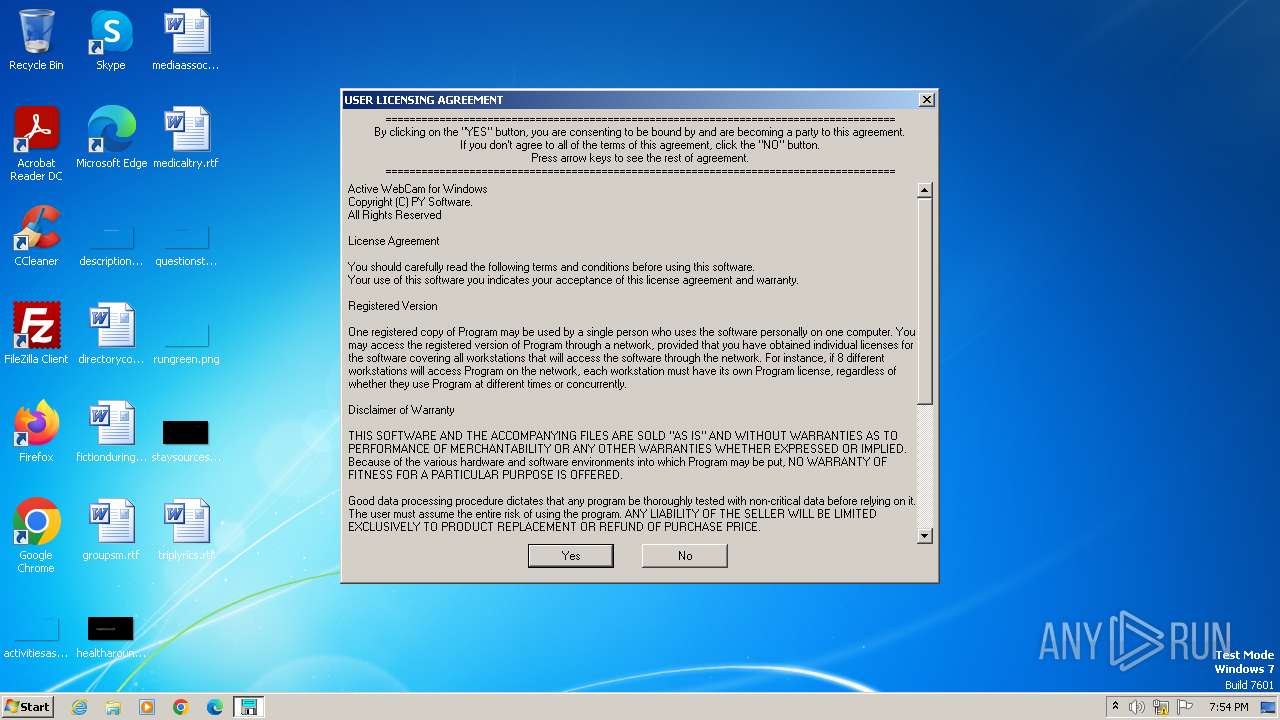Click the license text scrollbar thumb
The width and height of the screenshot is (1280, 720).
[x=924, y=301]
